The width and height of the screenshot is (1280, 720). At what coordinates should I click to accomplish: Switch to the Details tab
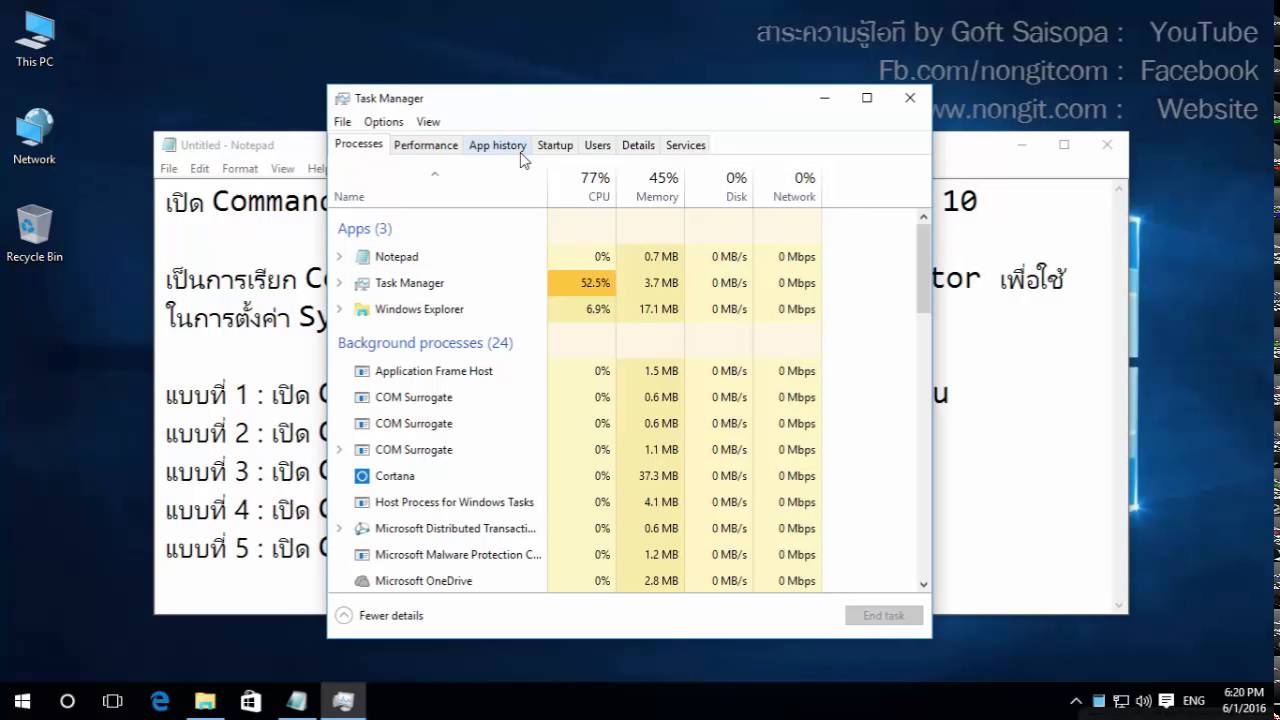point(638,145)
